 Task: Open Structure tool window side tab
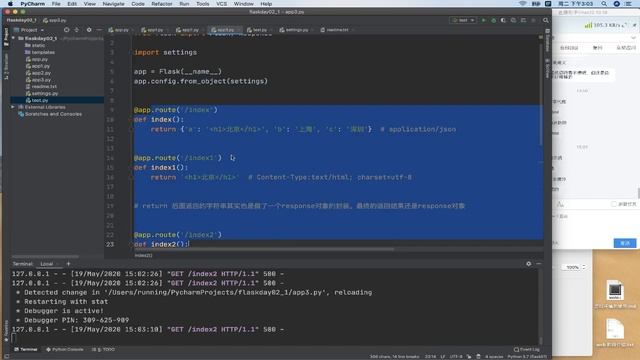click(x=6, y=67)
